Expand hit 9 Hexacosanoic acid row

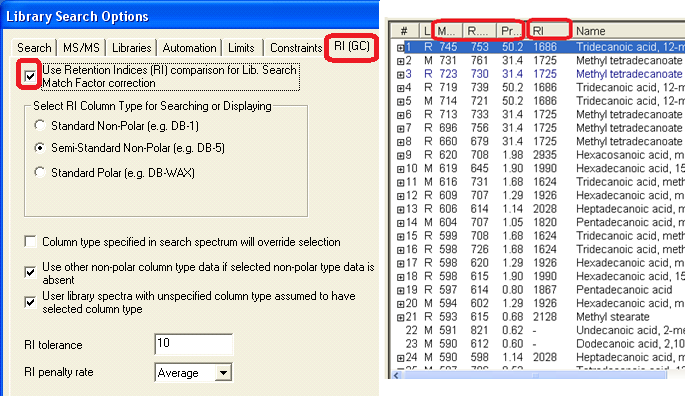click(400, 155)
